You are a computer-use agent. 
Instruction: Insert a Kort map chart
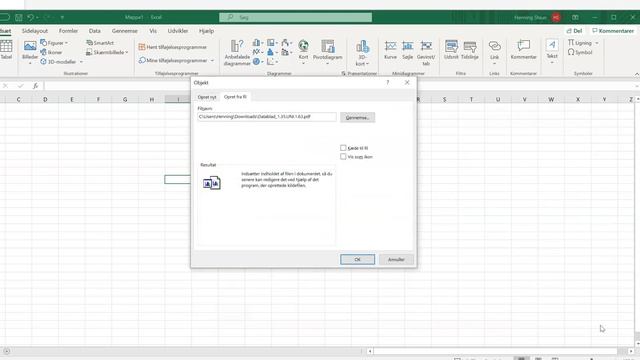(303, 51)
